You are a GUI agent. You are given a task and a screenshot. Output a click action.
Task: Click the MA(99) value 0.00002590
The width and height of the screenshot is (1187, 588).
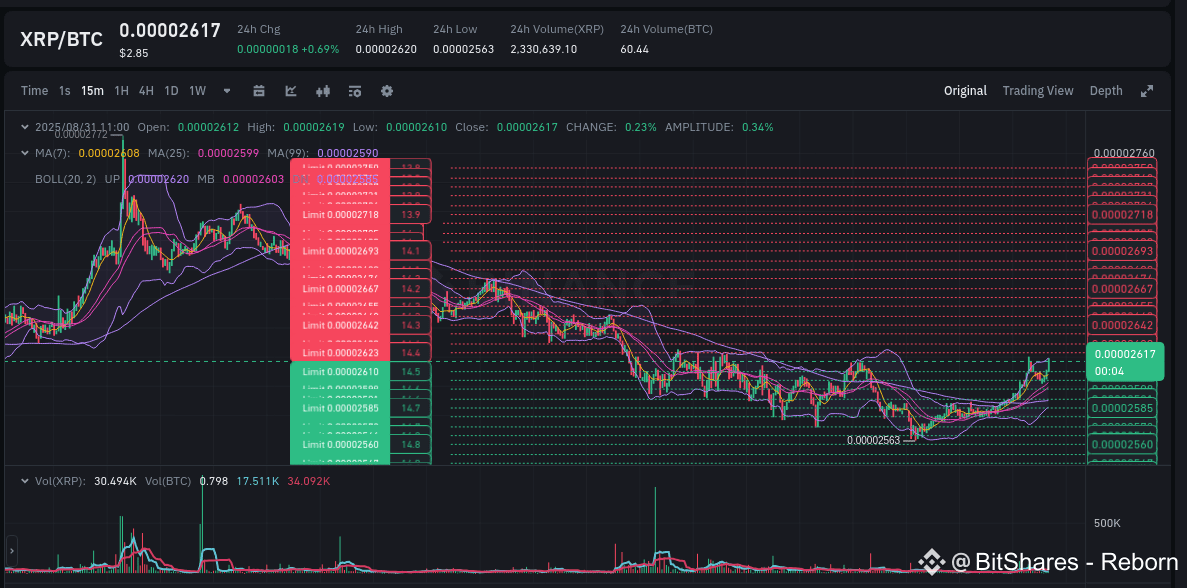pyautogui.click(x=347, y=153)
